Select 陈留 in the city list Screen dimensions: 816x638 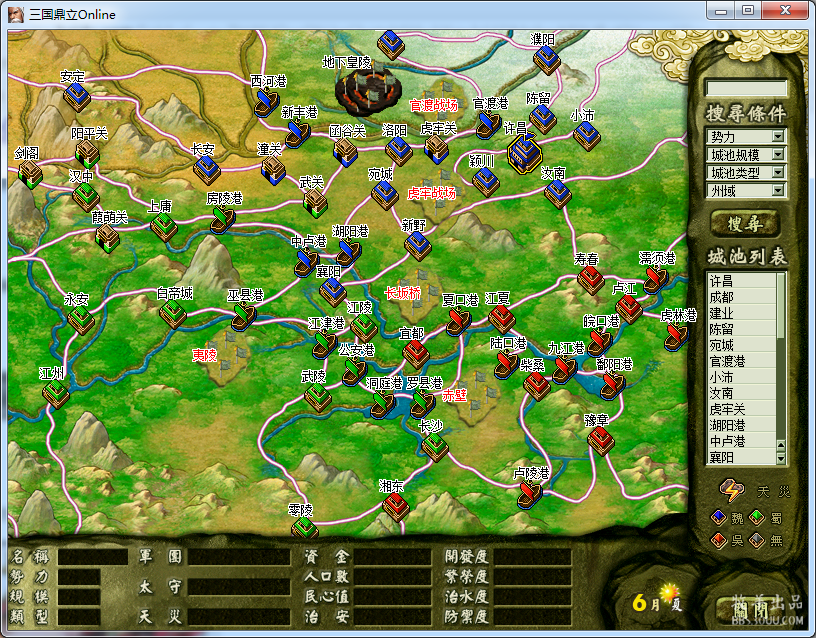pos(742,329)
